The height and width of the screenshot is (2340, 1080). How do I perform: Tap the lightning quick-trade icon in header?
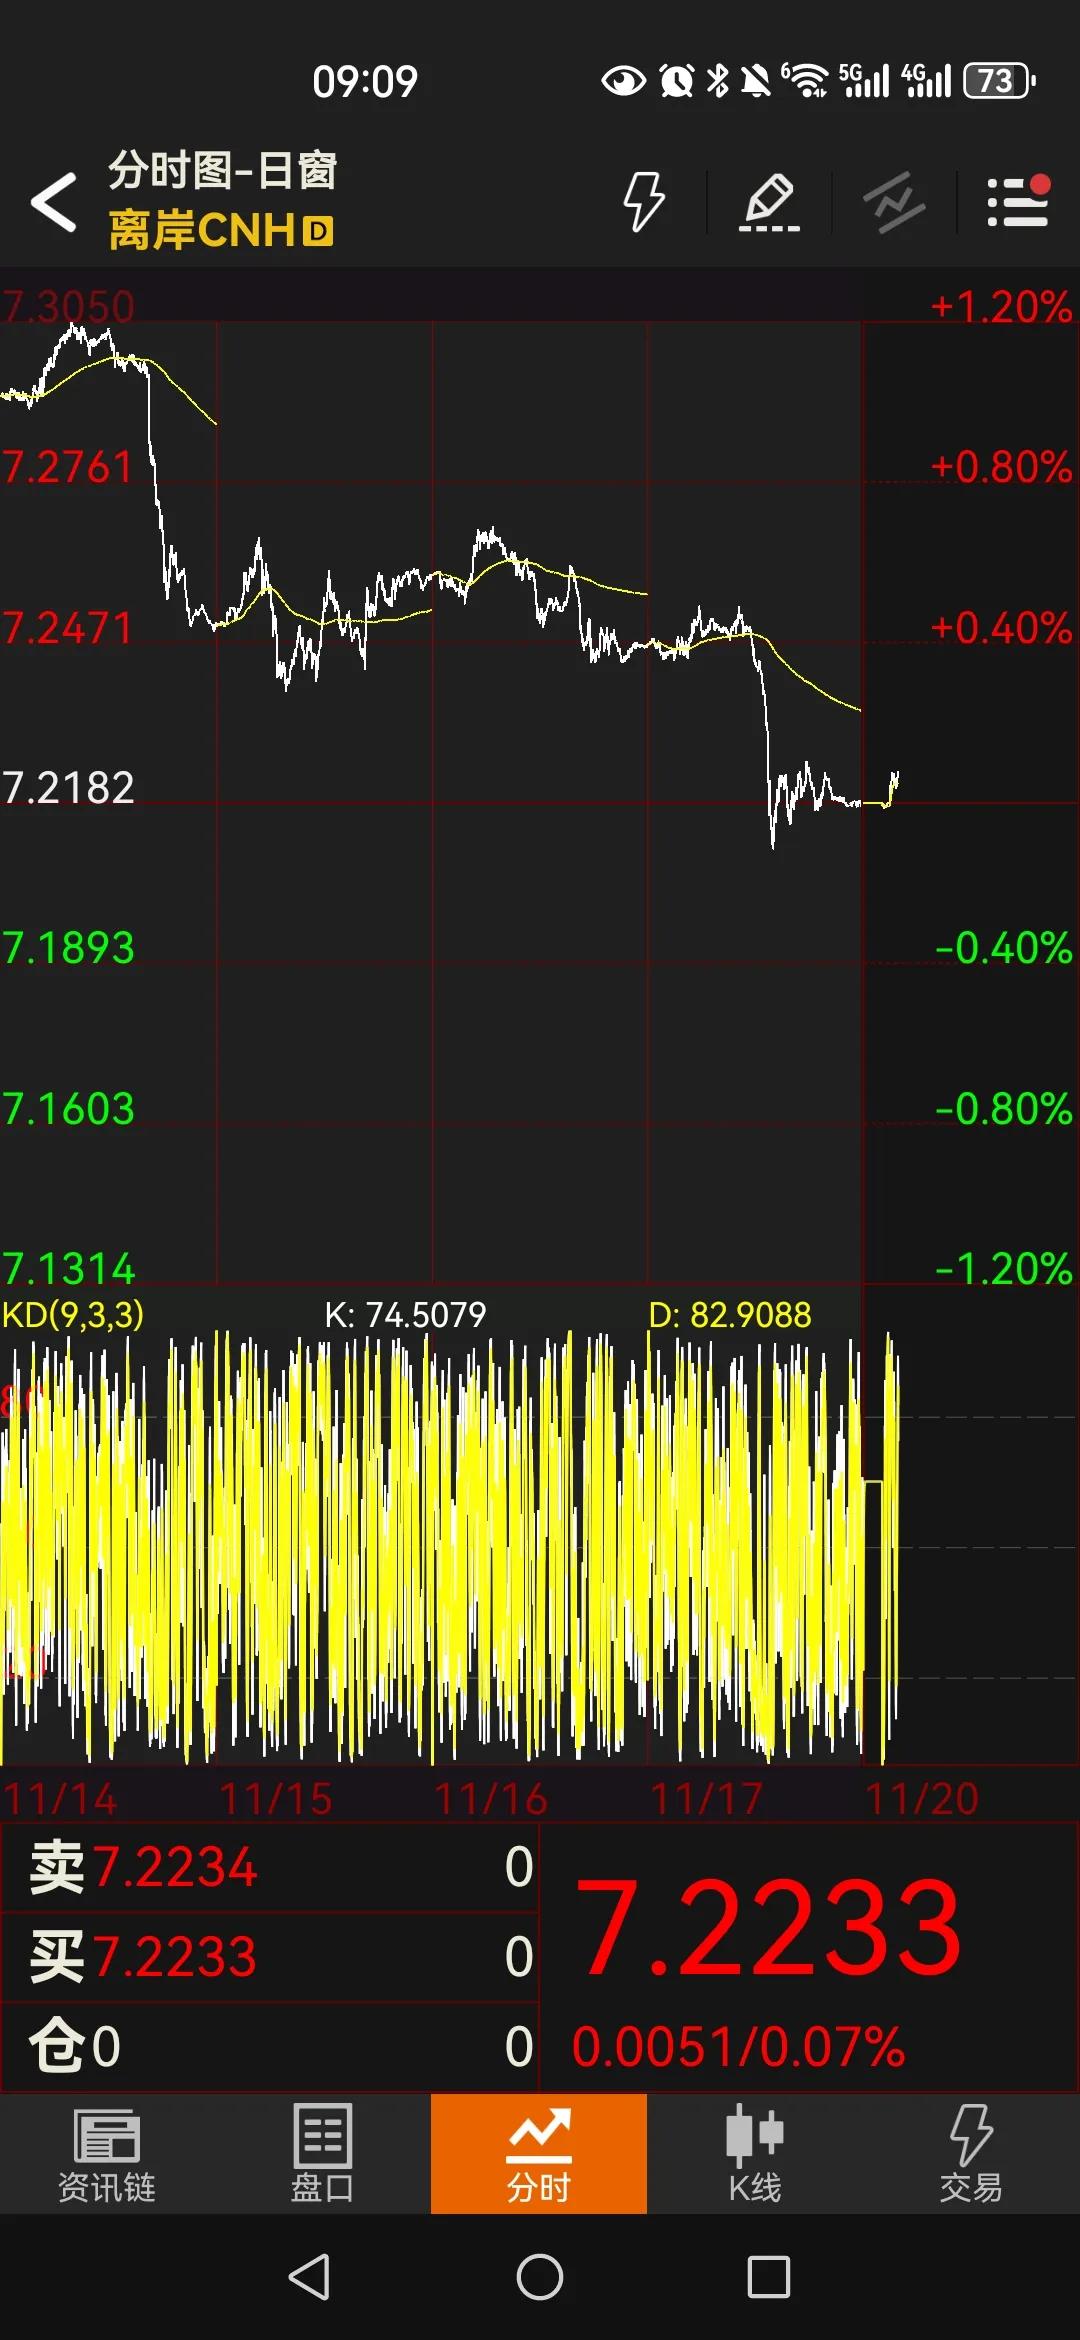pyautogui.click(x=643, y=201)
